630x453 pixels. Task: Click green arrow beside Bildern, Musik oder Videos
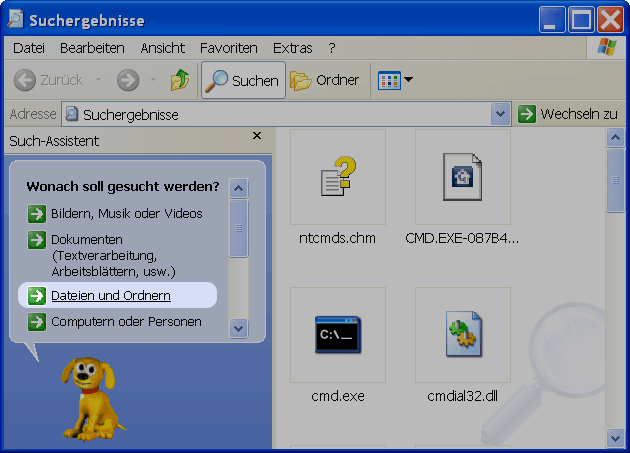37,214
